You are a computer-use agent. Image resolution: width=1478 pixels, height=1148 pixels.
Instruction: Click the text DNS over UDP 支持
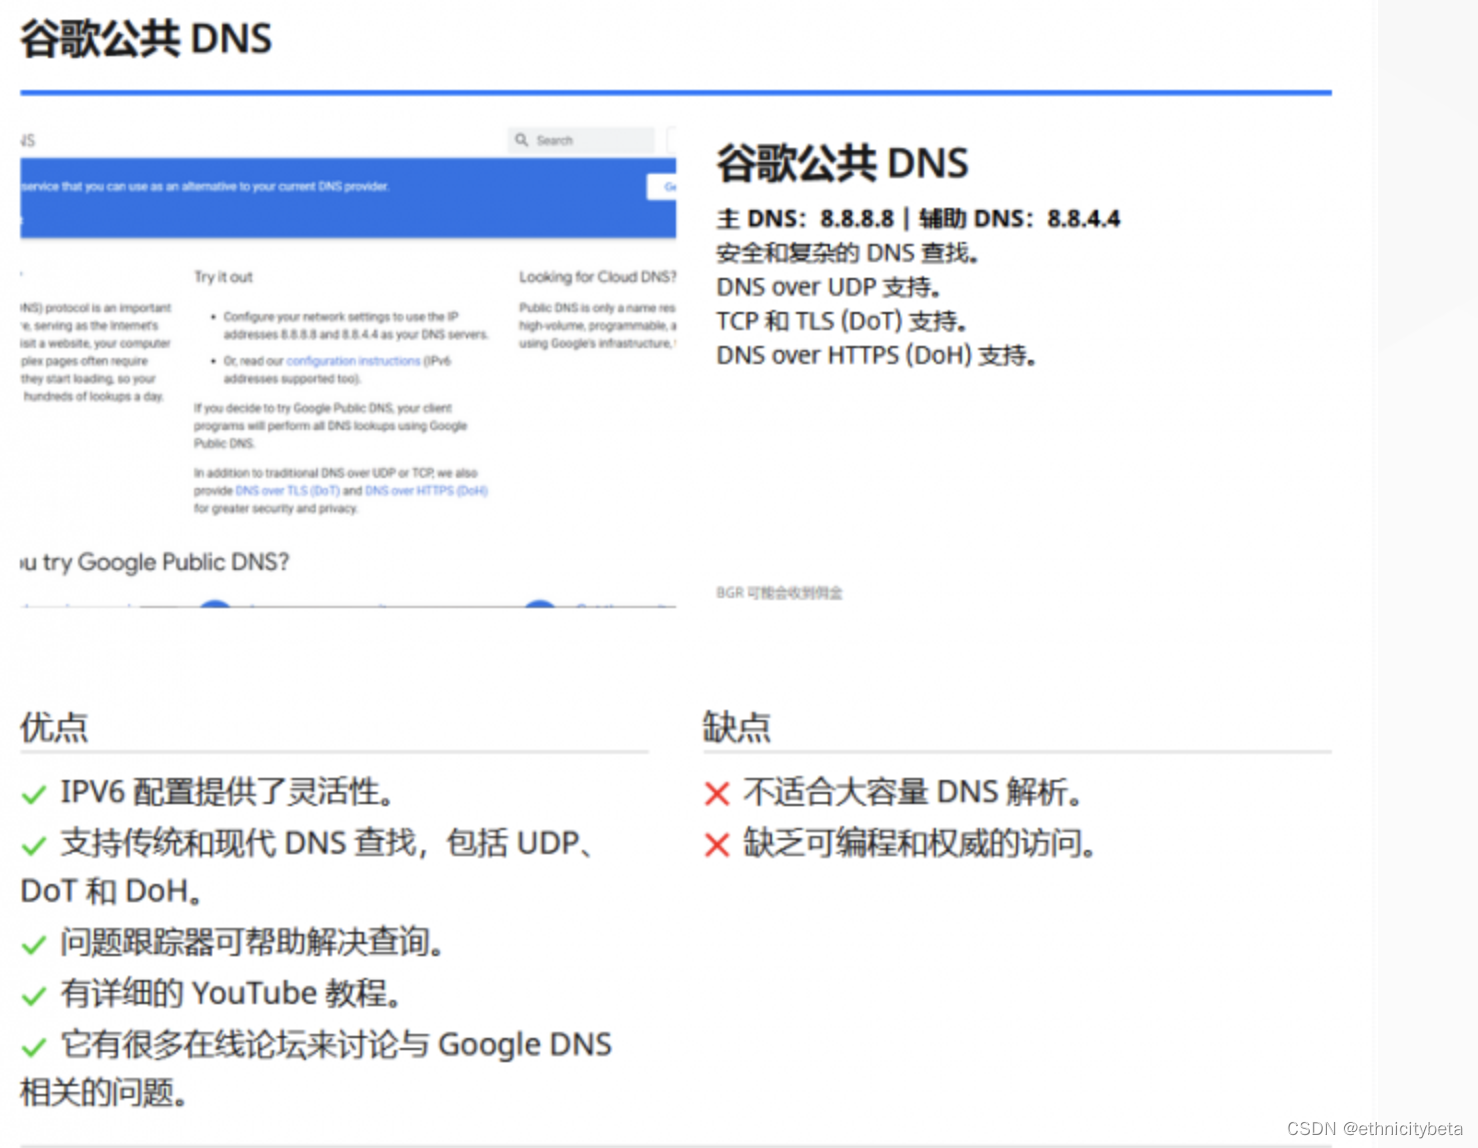coord(829,287)
